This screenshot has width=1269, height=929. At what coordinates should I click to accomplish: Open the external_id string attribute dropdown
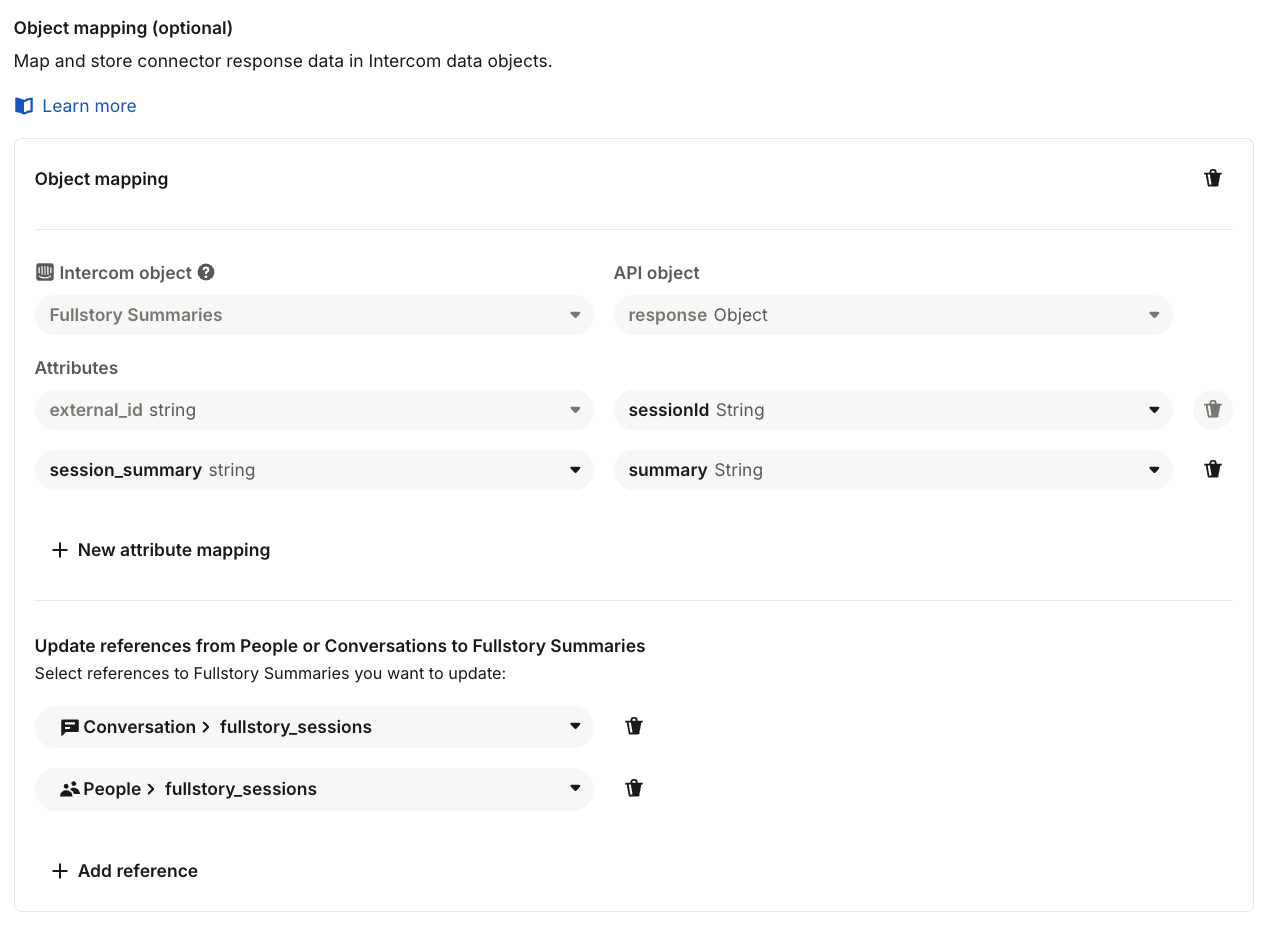point(314,410)
